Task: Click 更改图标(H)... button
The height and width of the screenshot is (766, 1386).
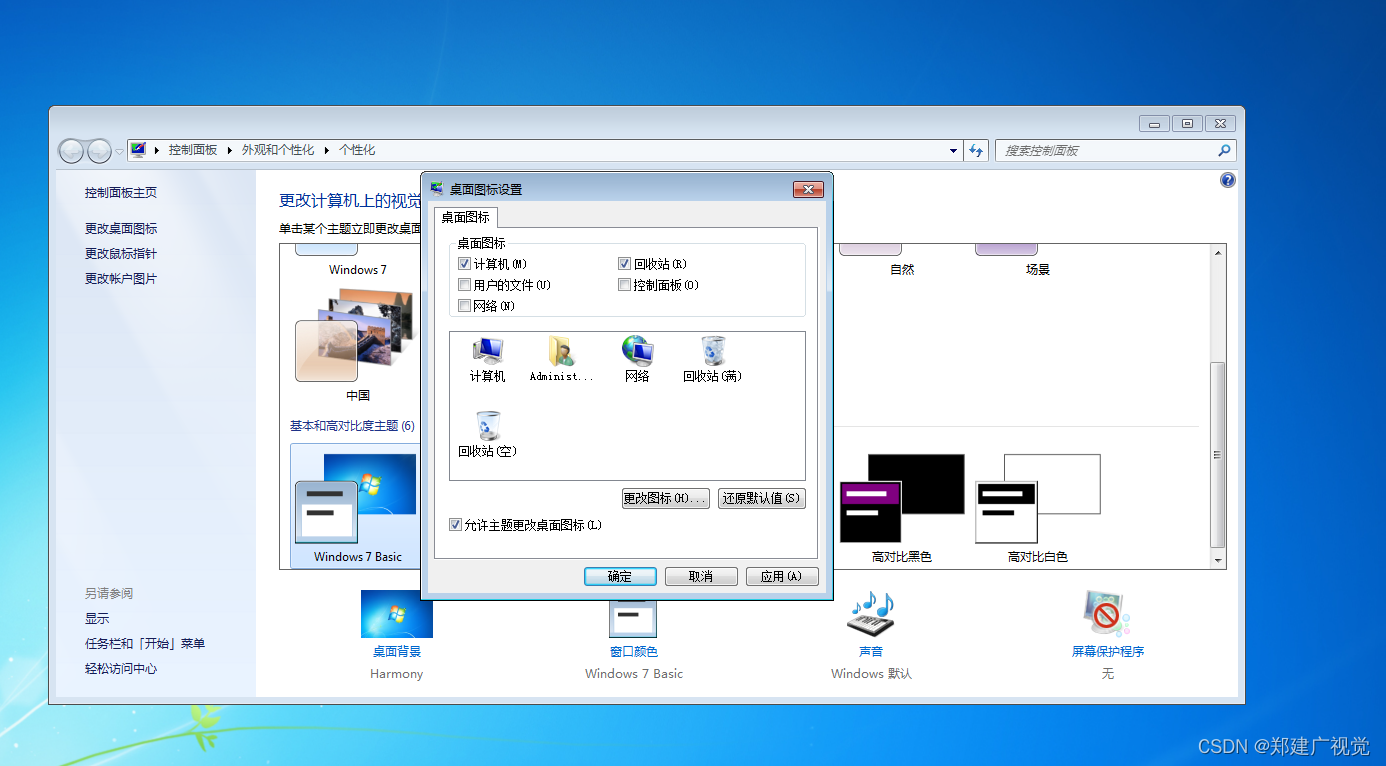Action: [666, 498]
